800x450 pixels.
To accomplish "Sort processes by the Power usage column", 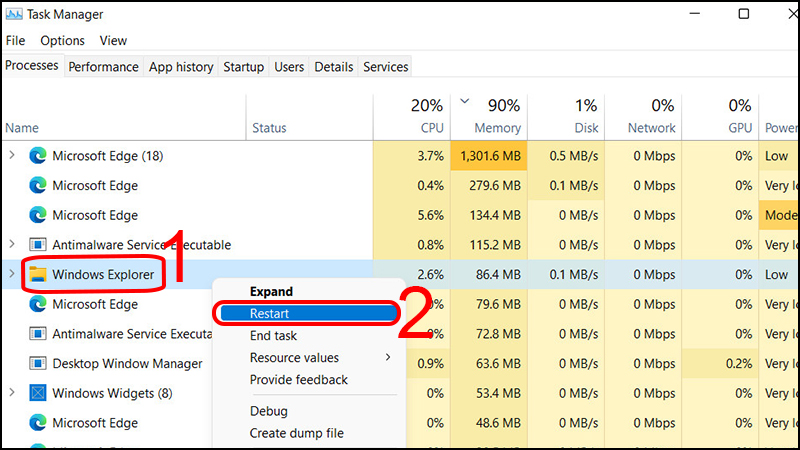I will (x=780, y=117).
